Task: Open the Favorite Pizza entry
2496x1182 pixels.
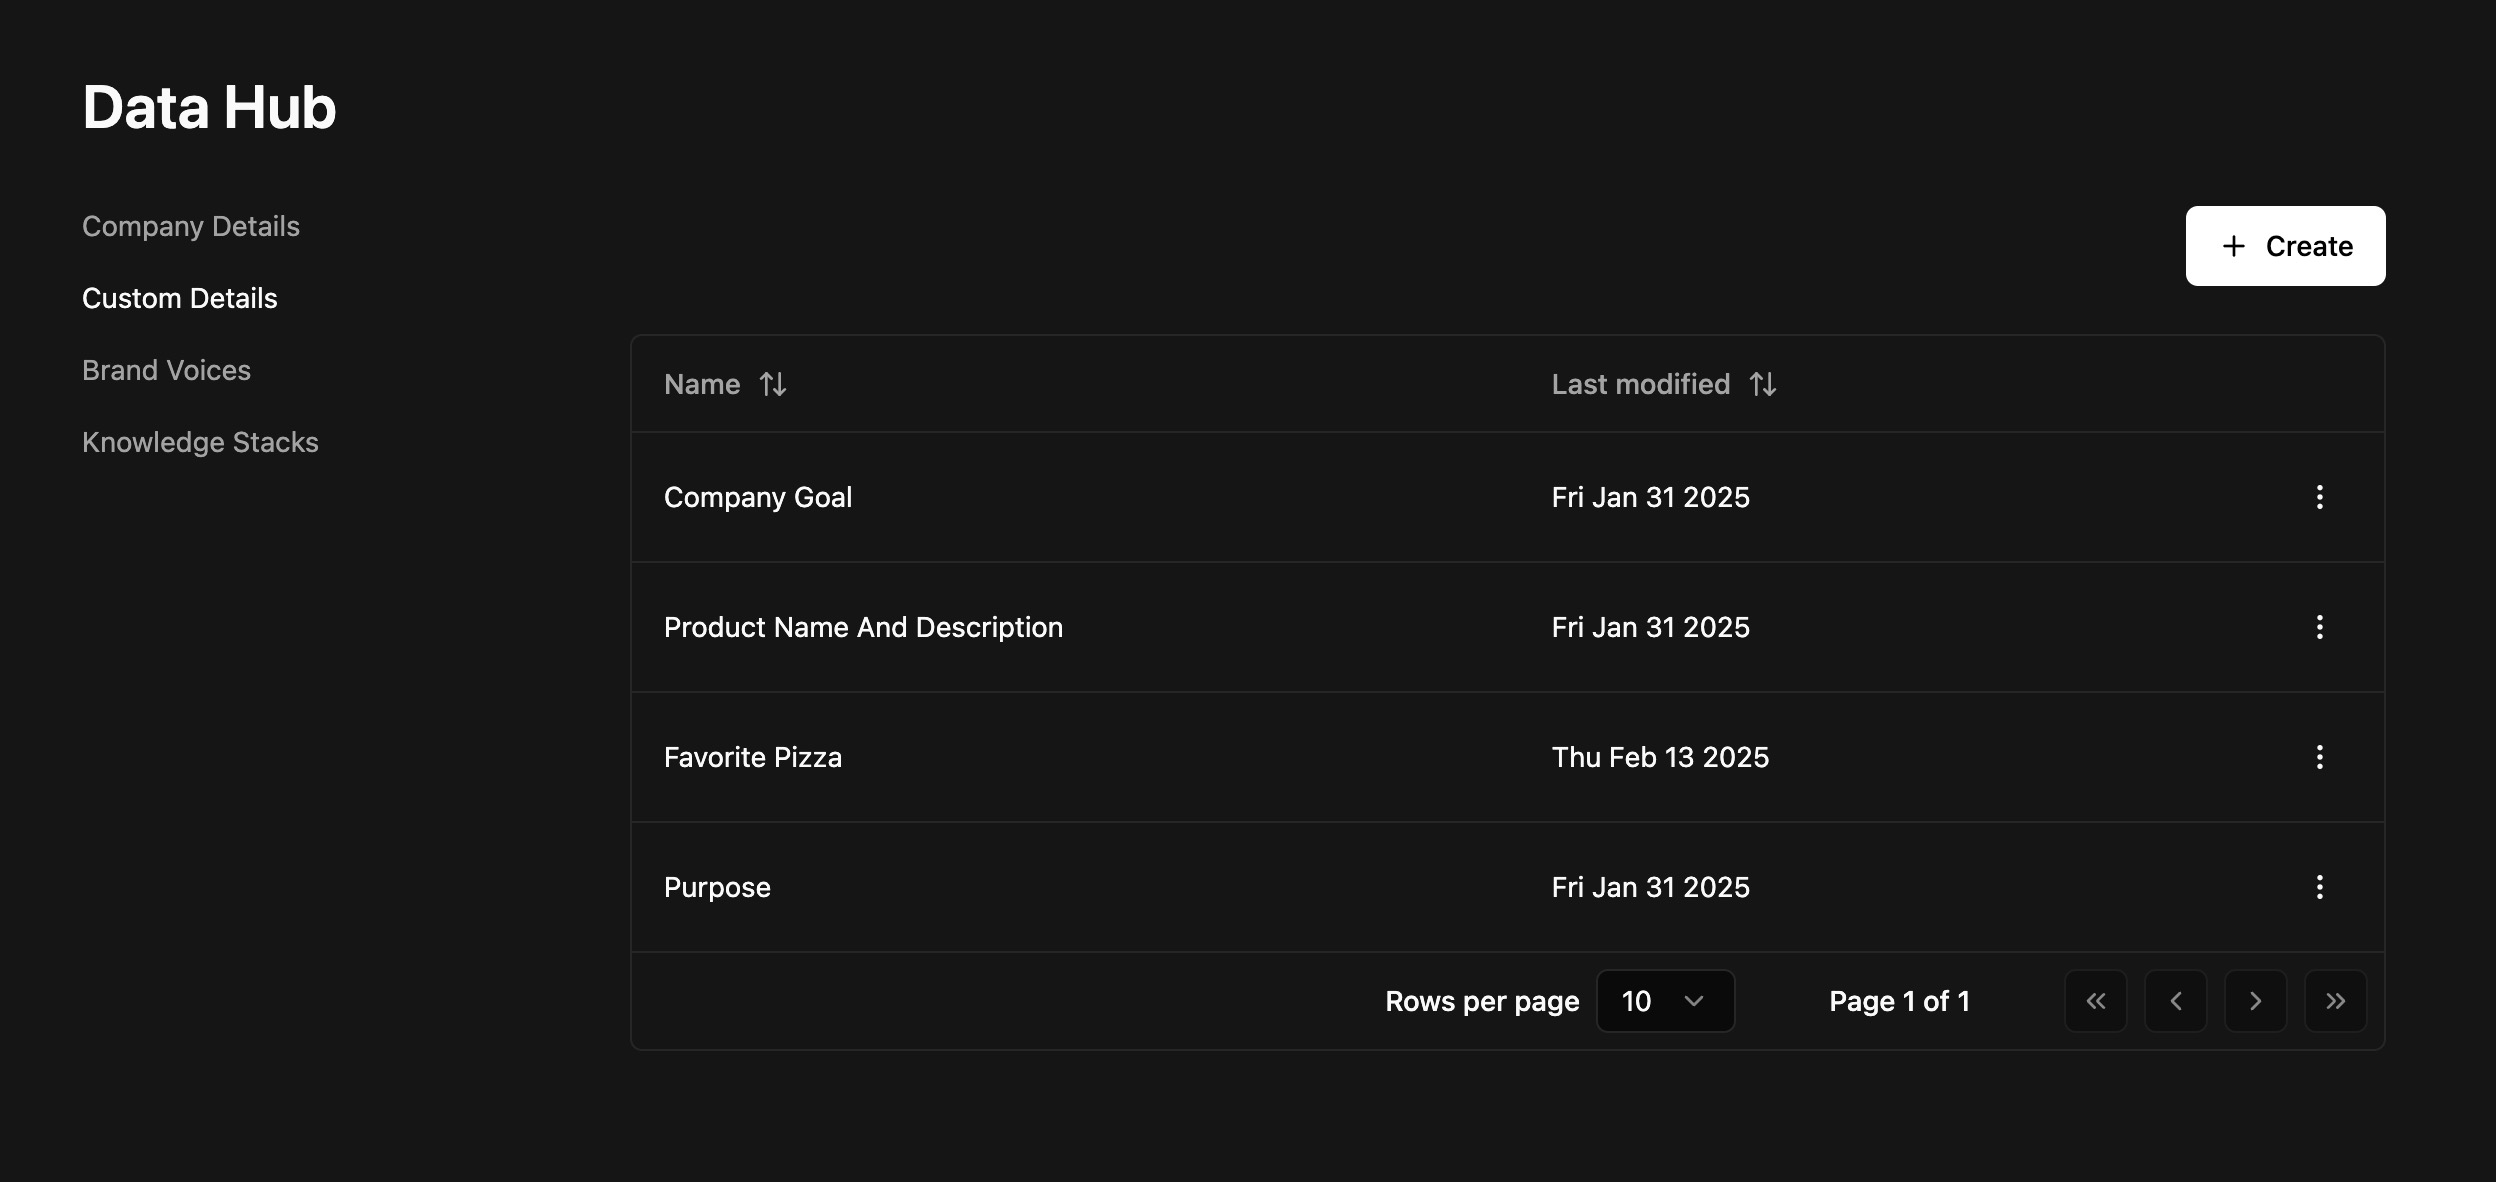Action: tap(753, 757)
